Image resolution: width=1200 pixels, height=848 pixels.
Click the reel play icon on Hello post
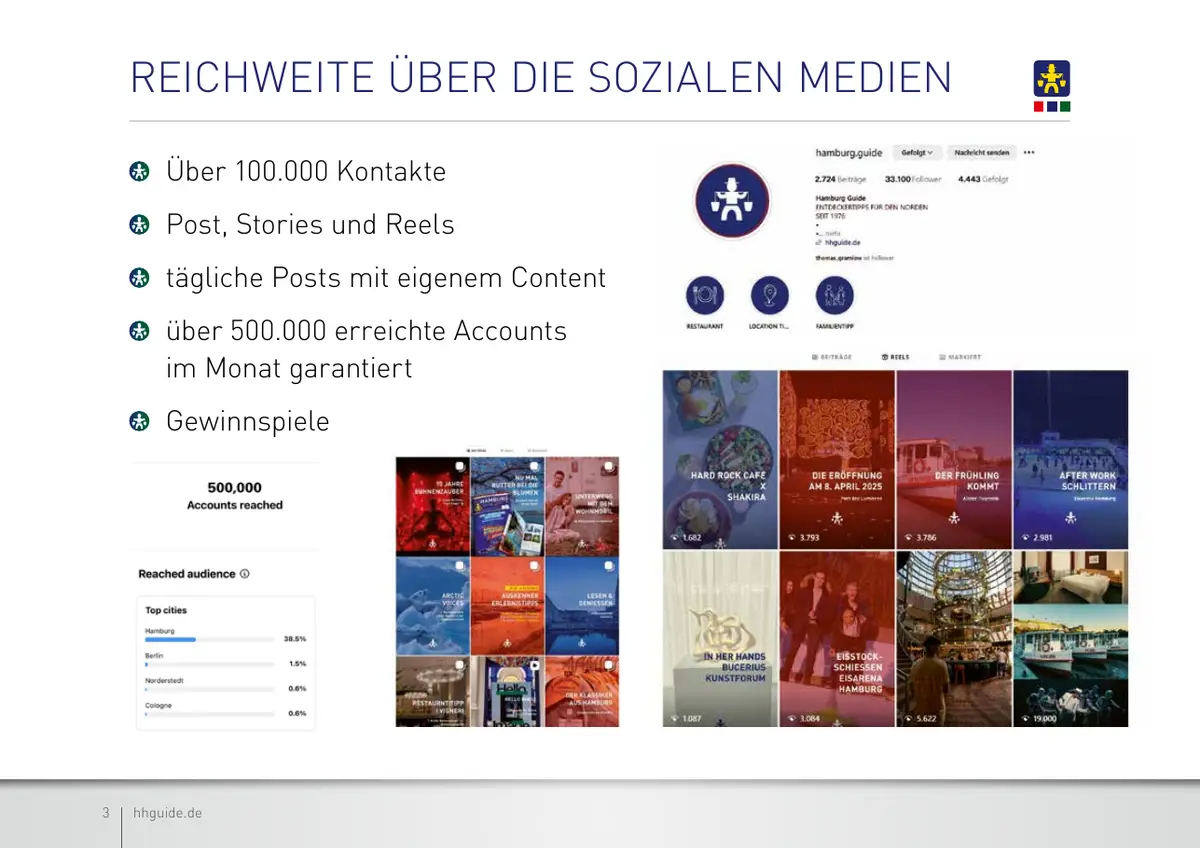[x=534, y=664]
